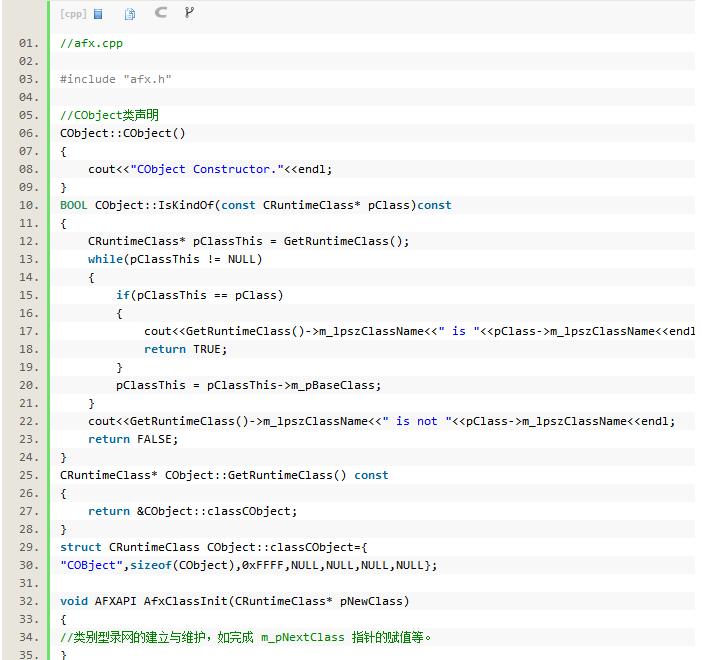This screenshot has height=660, width=702.
Task: Click pClassThis = GetRuntimeClass(); on line 12
Action: 301,241
